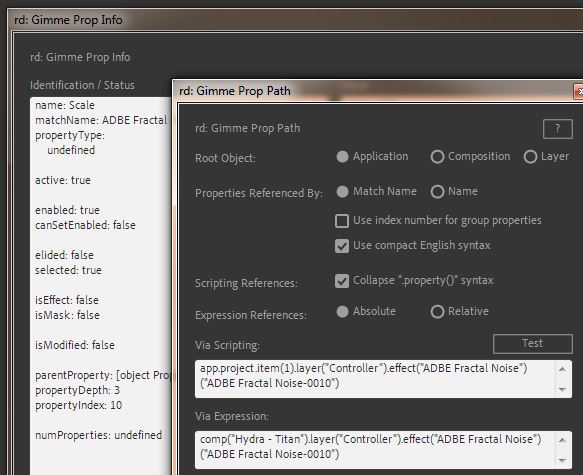Click 'numProperties: undefined' in Prop Info
The width and height of the screenshot is (583, 475).
click(99, 435)
